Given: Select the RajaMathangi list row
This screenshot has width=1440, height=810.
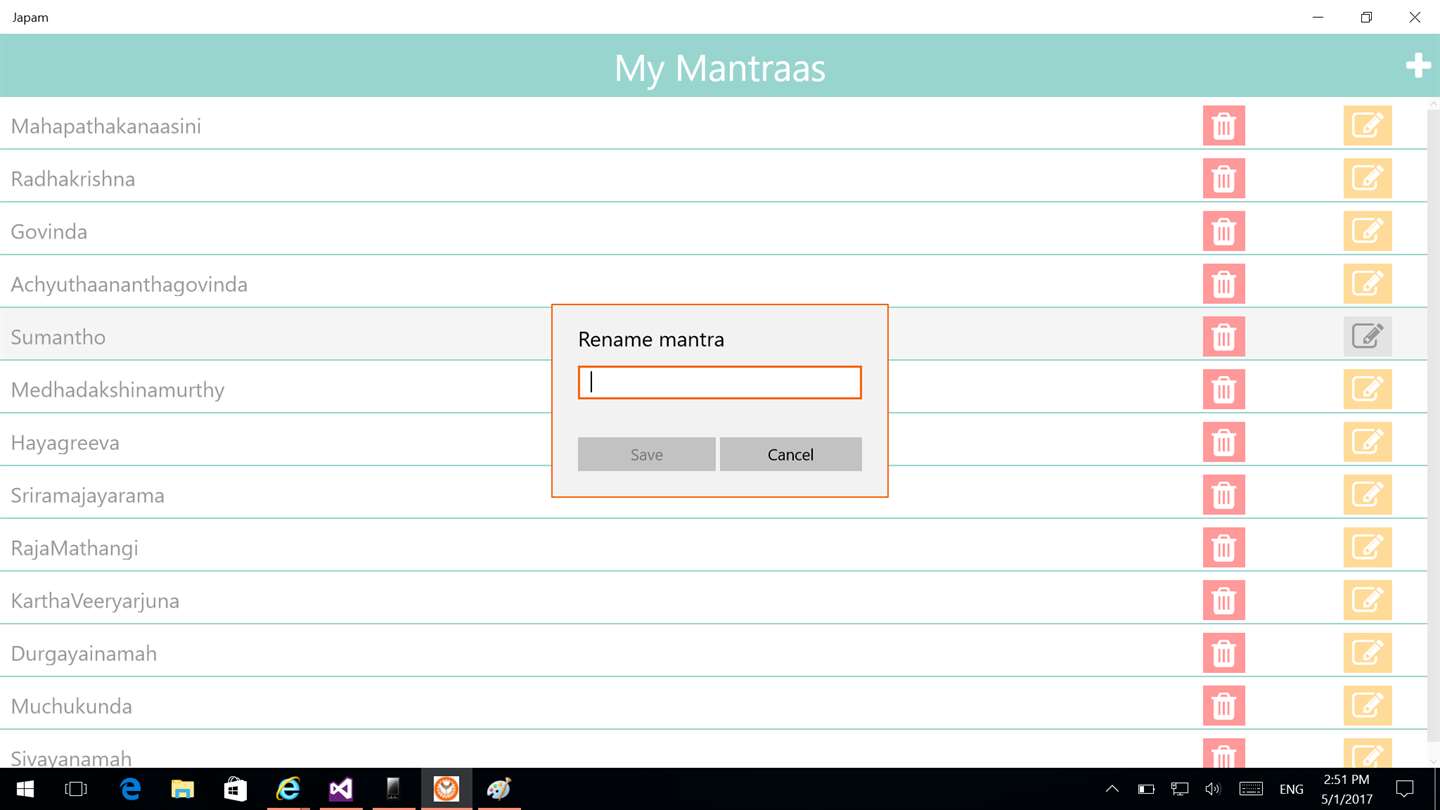Looking at the screenshot, I should click(713, 545).
